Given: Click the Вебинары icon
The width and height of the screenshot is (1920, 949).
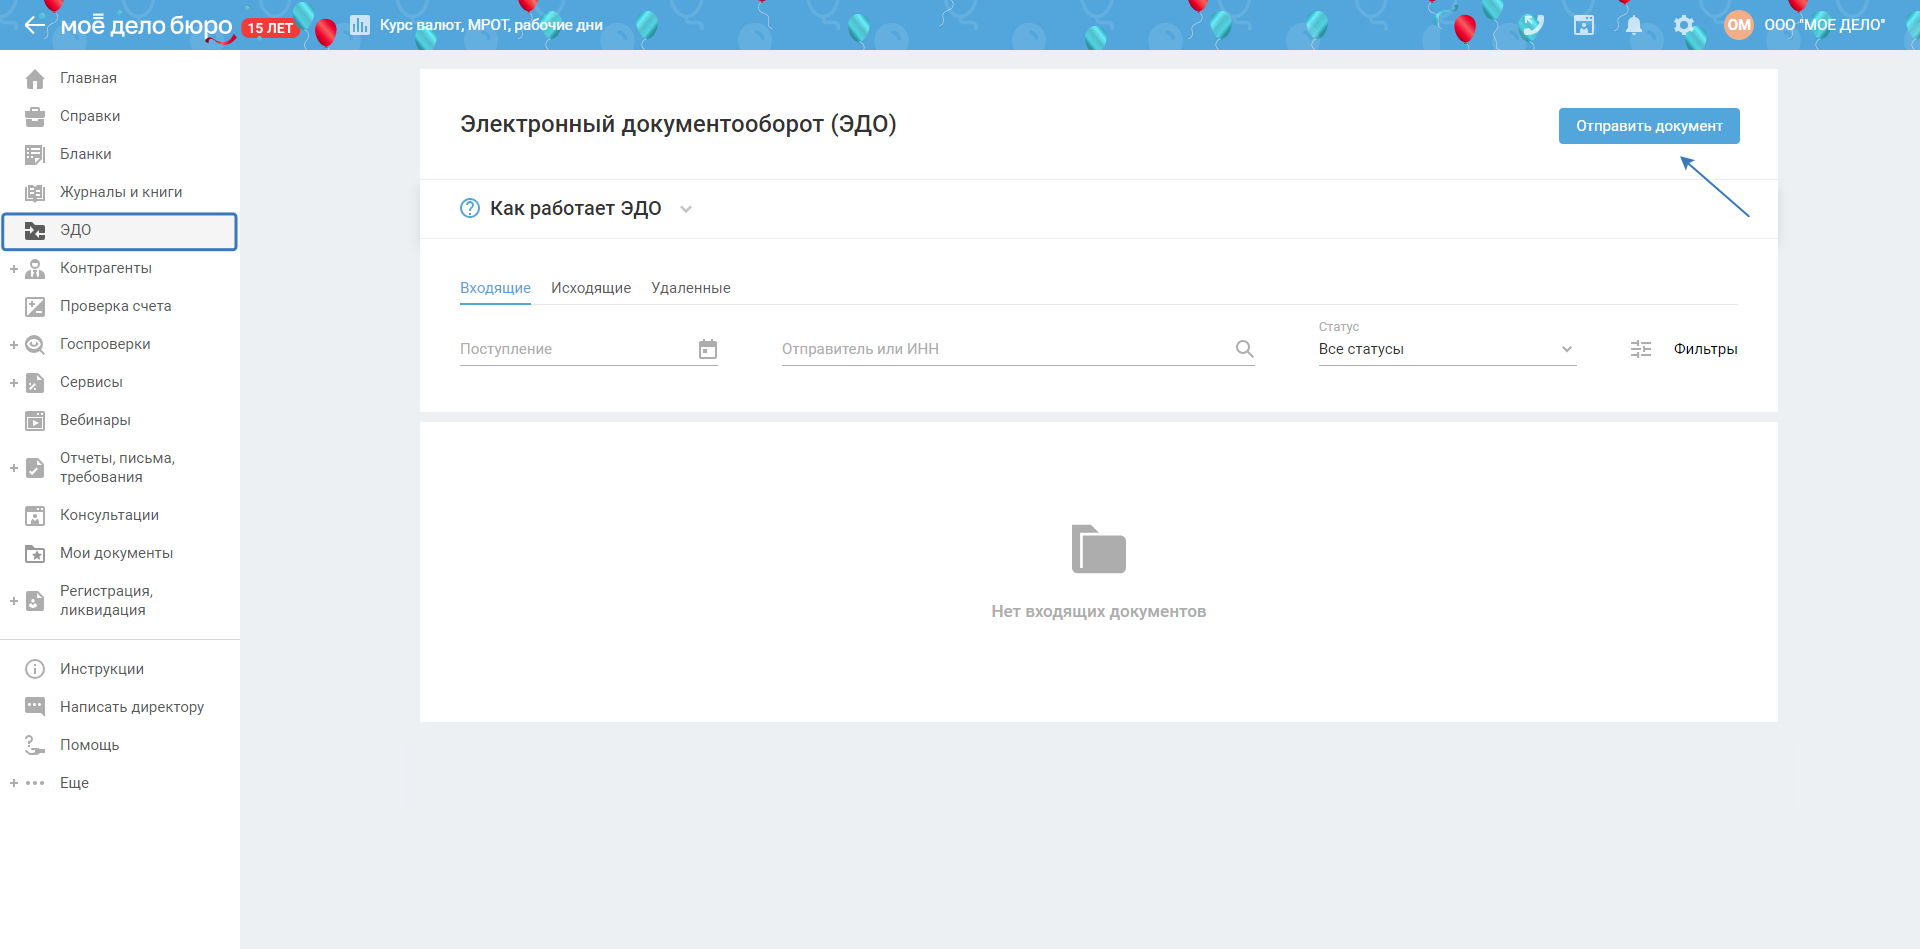Looking at the screenshot, I should [35, 420].
